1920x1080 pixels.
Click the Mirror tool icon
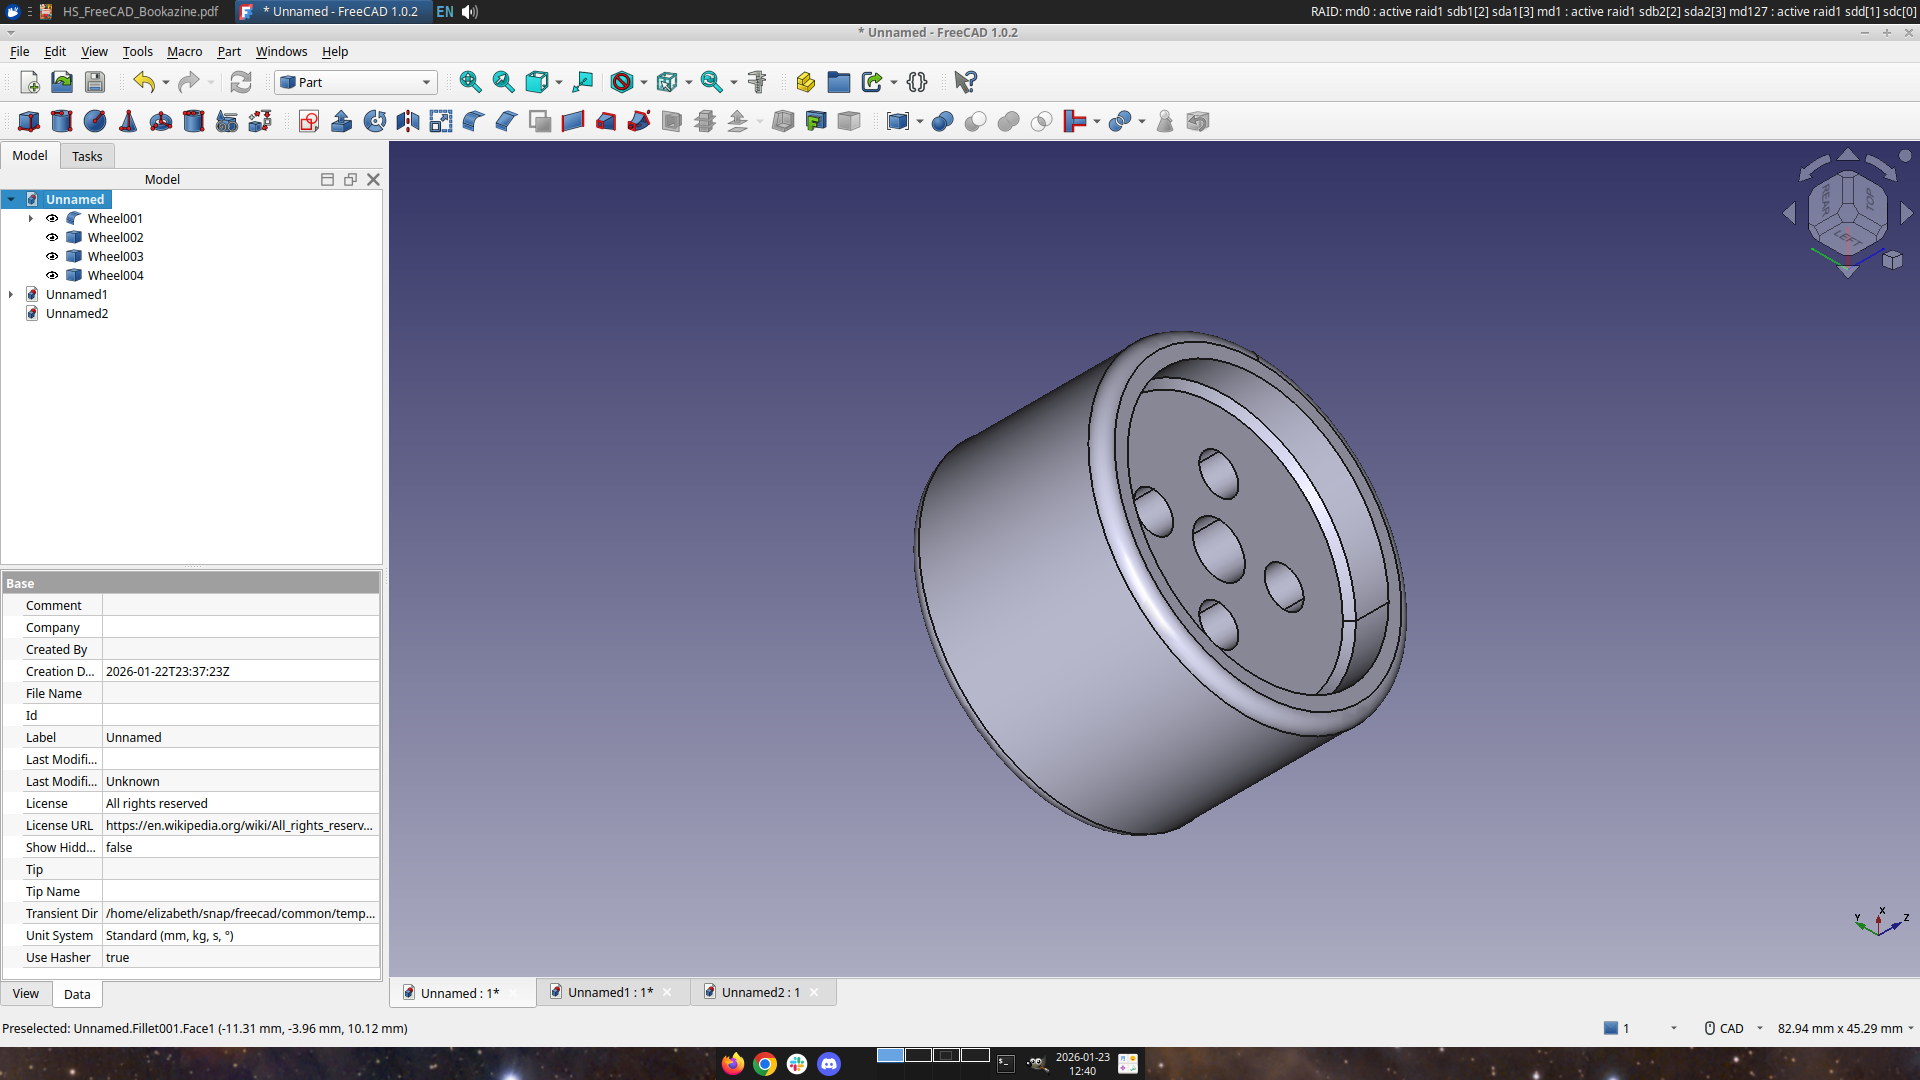(407, 121)
